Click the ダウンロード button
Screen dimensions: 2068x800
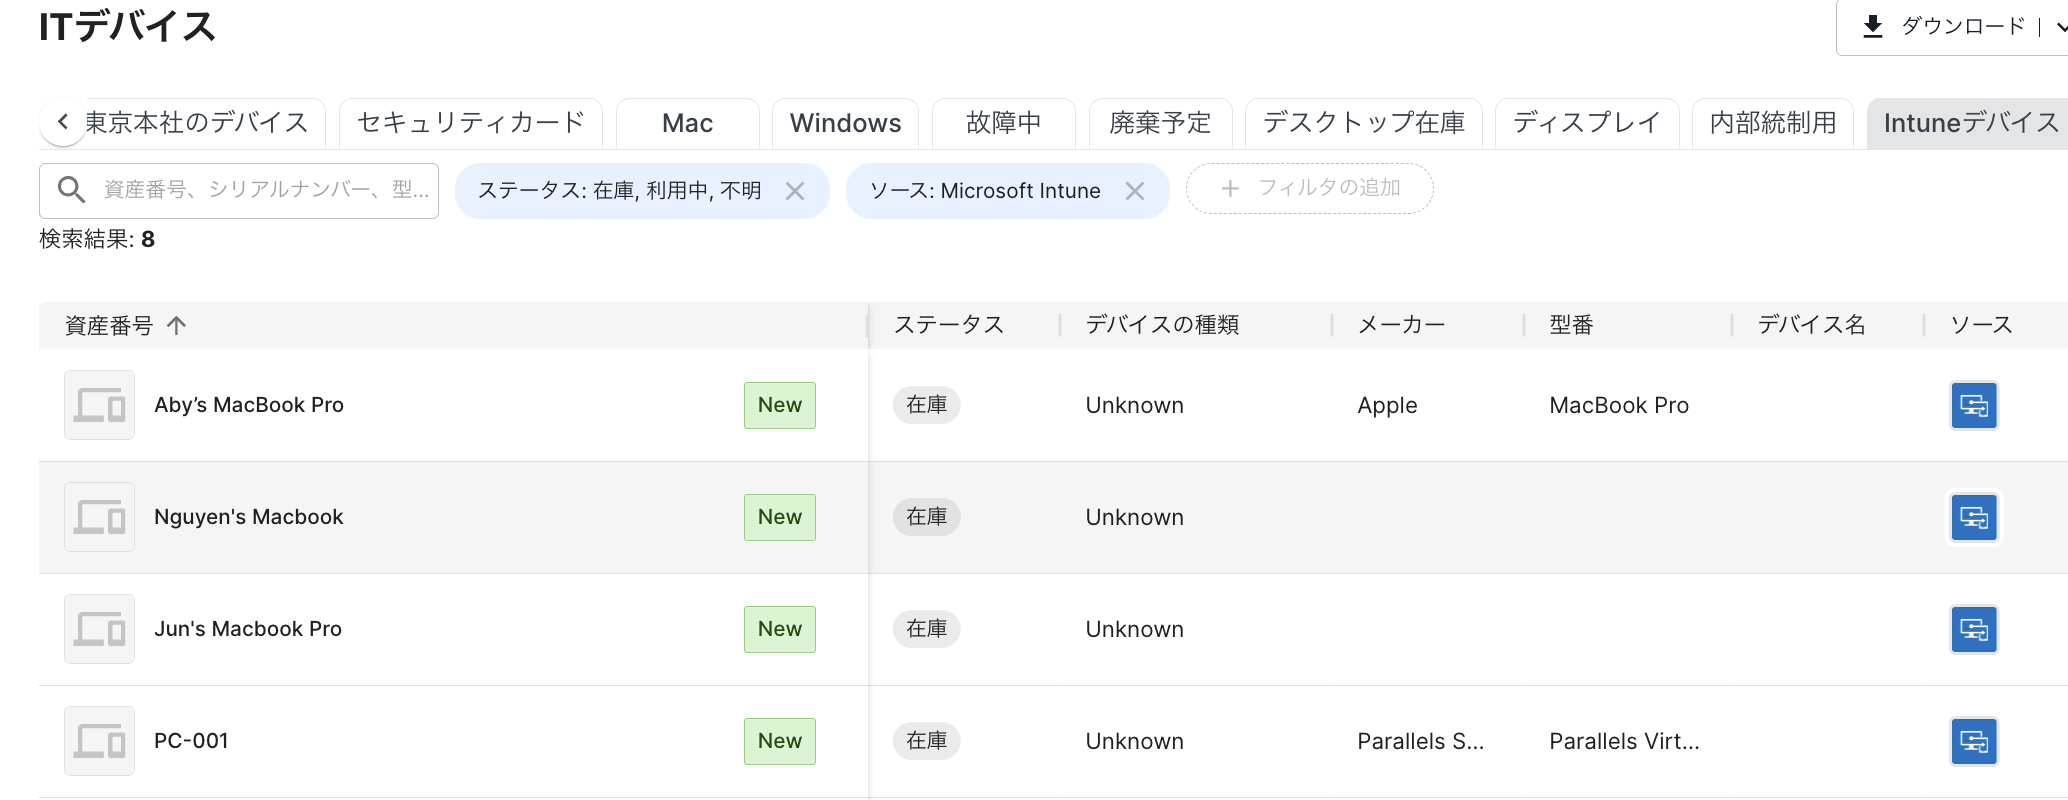click(x=1942, y=27)
